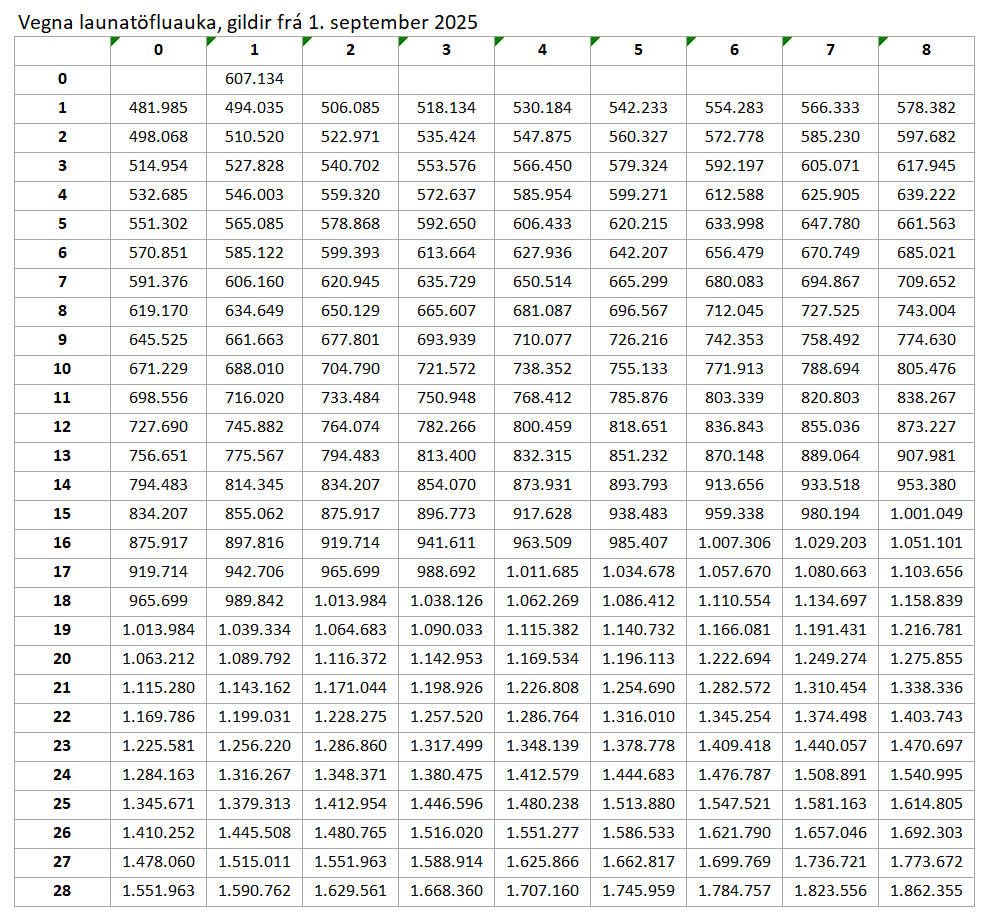Click value 896.773

(x=446, y=514)
